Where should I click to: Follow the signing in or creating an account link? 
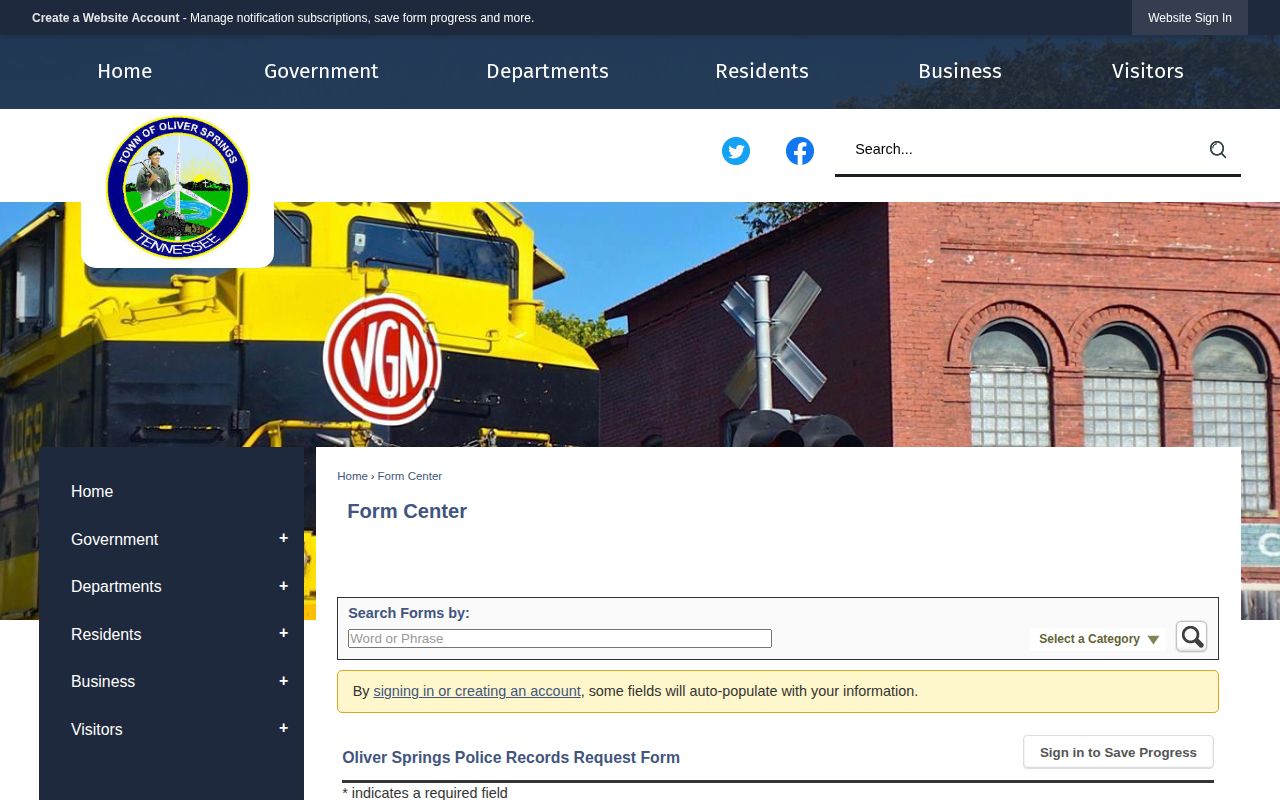click(x=477, y=691)
